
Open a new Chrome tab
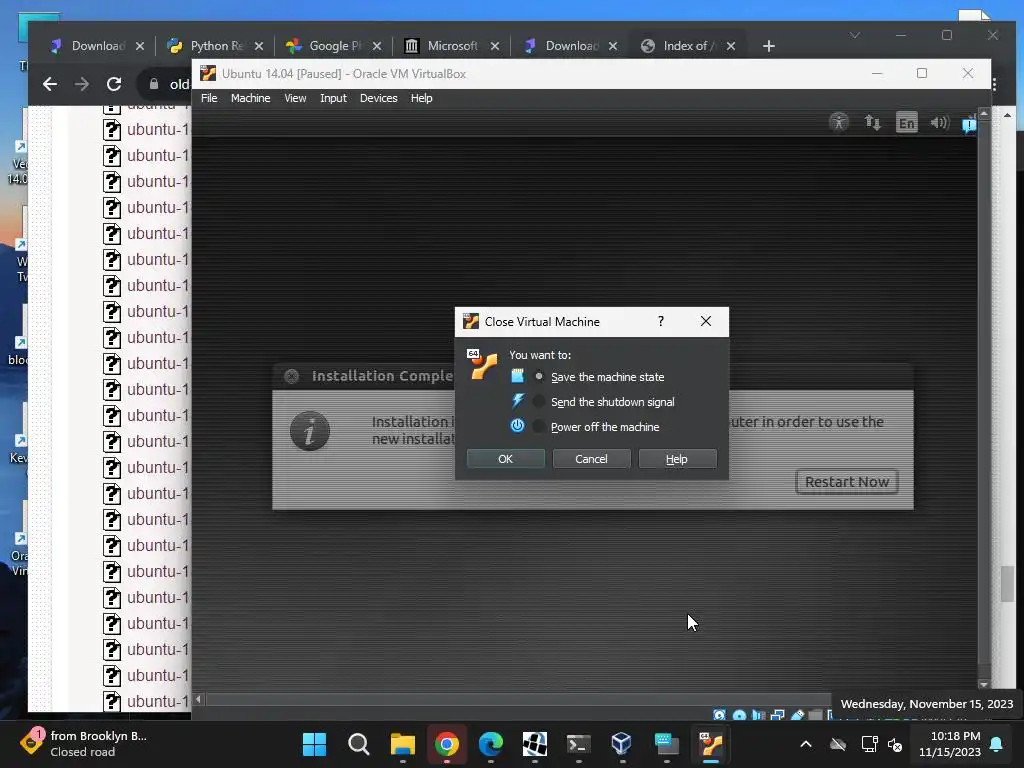click(x=769, y=46)
